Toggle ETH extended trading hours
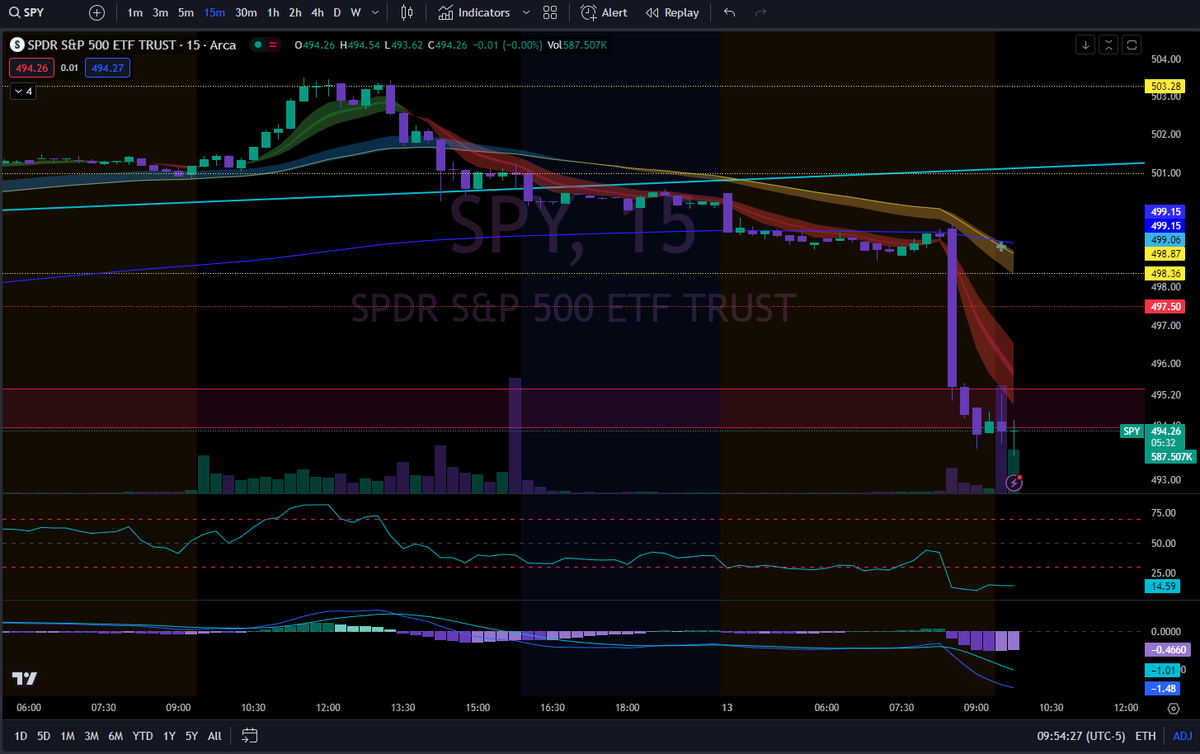Image resolution: width=1200 pixels, height=754 pixels. 1146,736
